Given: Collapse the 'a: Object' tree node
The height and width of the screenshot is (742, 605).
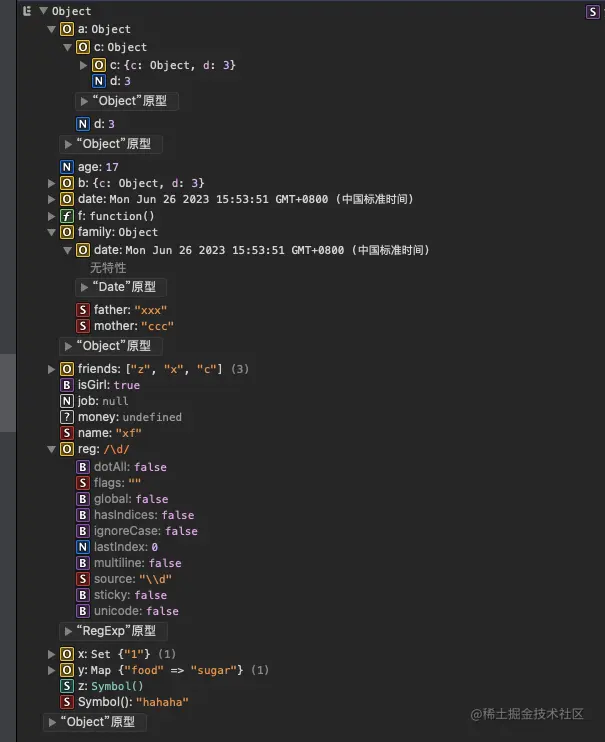Looking at the screenshot, I should coord(52,29).
